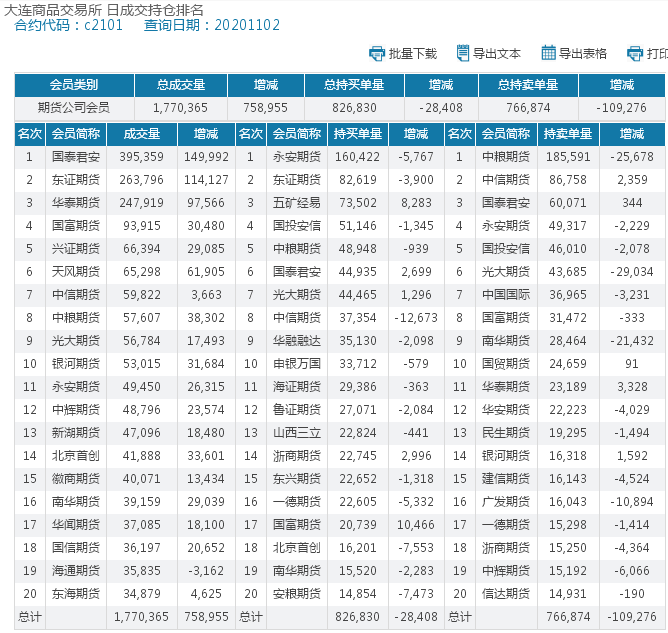Click the contract code c2101
The height and width of the screenshot is (633, 668).
point(103,25)
